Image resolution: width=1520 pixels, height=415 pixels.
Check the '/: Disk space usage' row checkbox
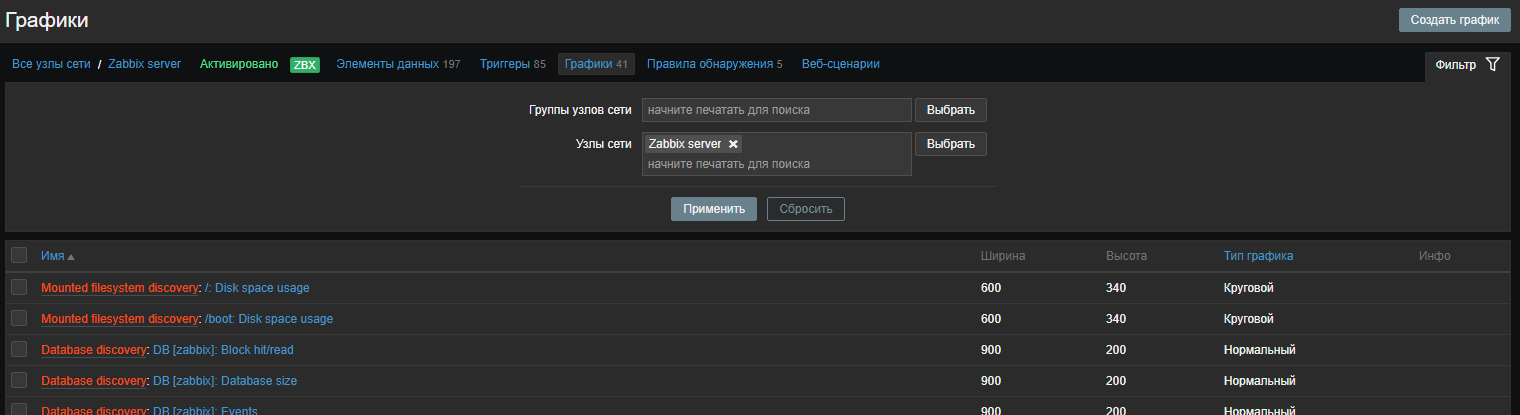point(19,288)
